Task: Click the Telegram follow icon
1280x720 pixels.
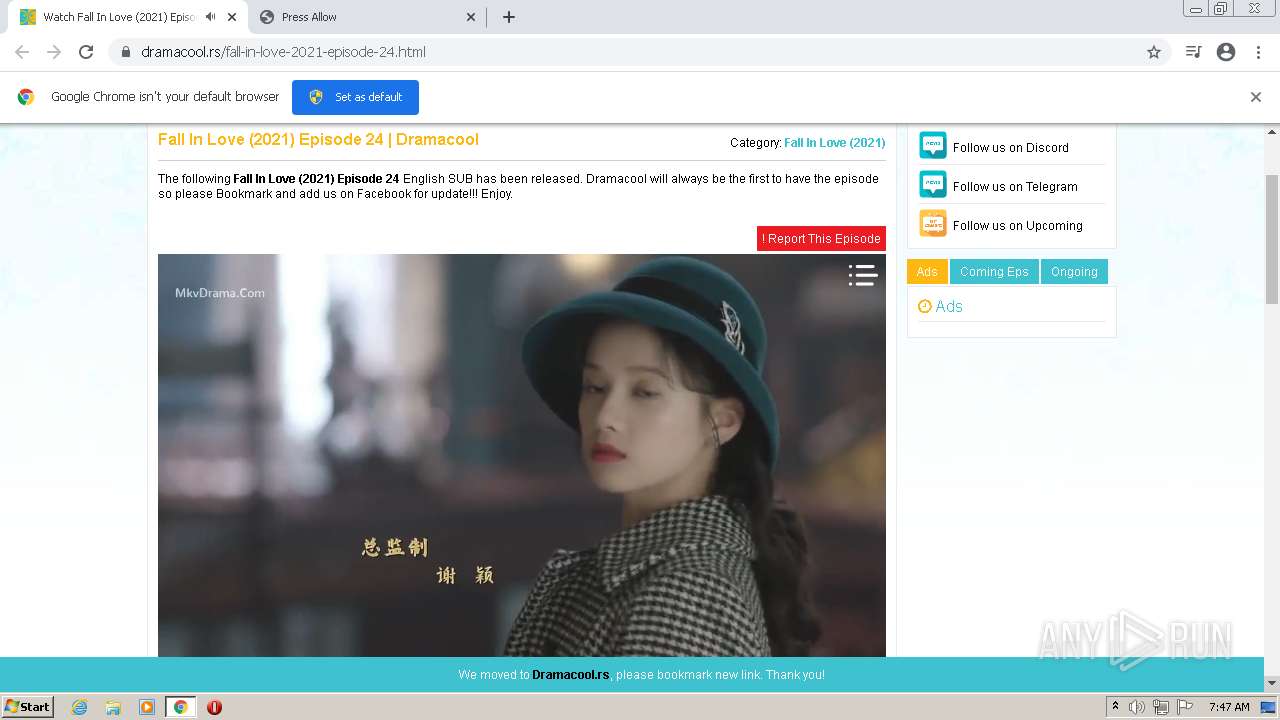Action: click(x=933, y=185)
